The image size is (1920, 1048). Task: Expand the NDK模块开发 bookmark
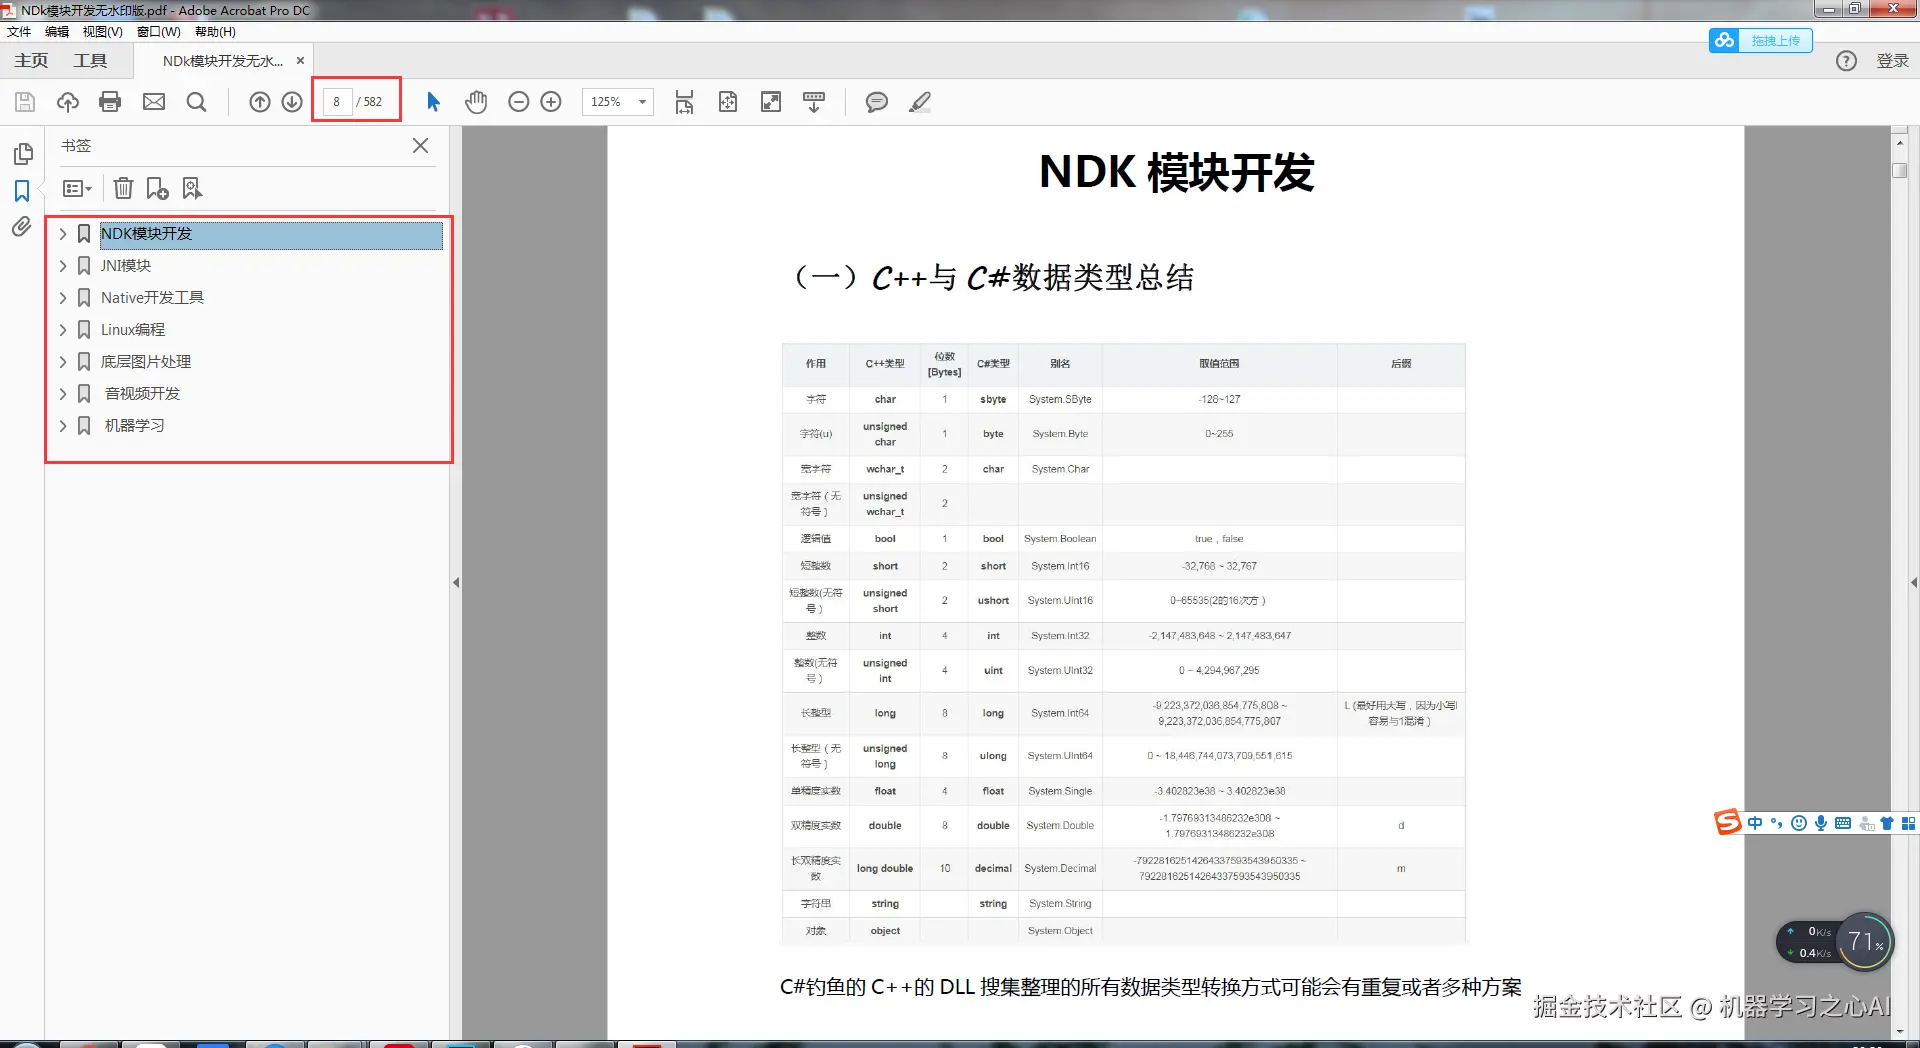[x=63, y=234]
